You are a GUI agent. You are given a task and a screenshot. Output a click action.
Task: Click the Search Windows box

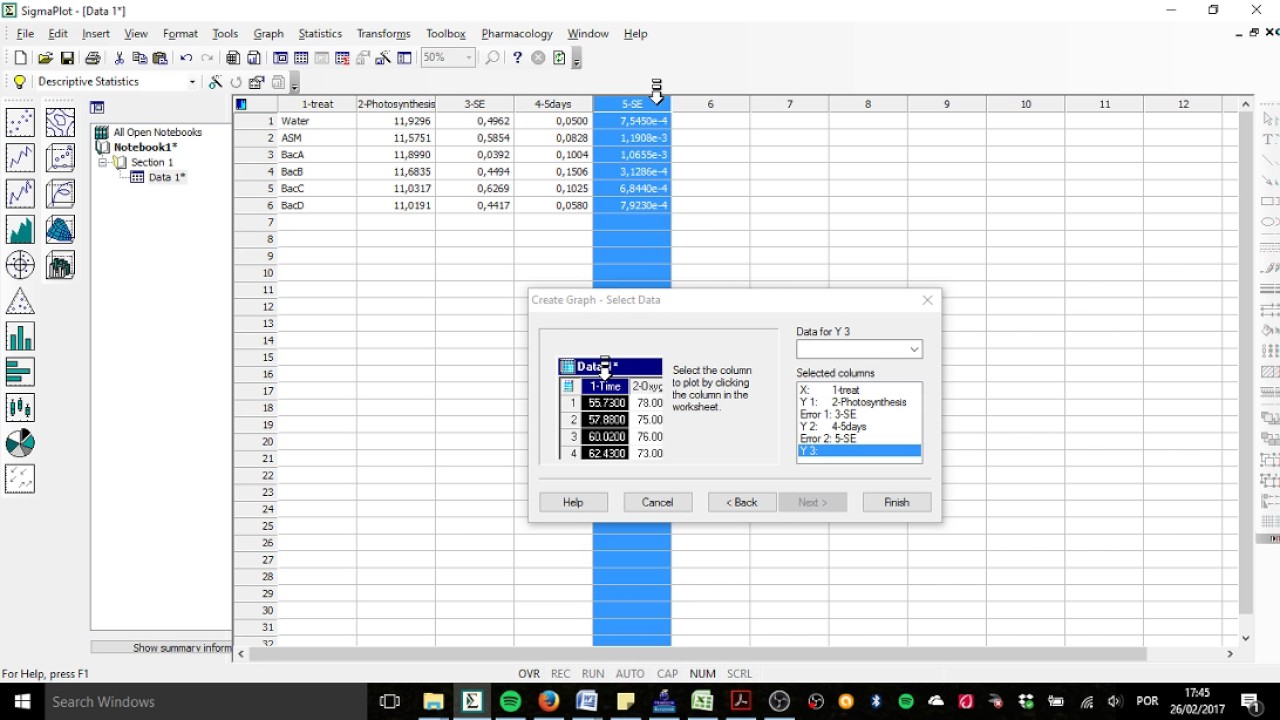pos(207,702)
